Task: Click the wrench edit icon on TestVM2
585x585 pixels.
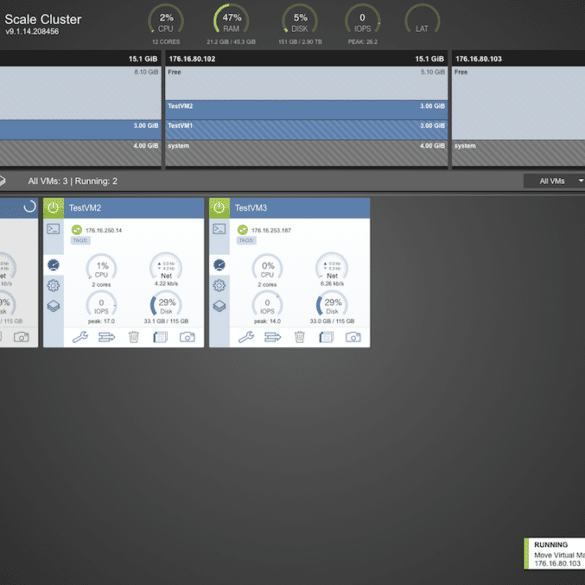Action: (x=80, y=337)
